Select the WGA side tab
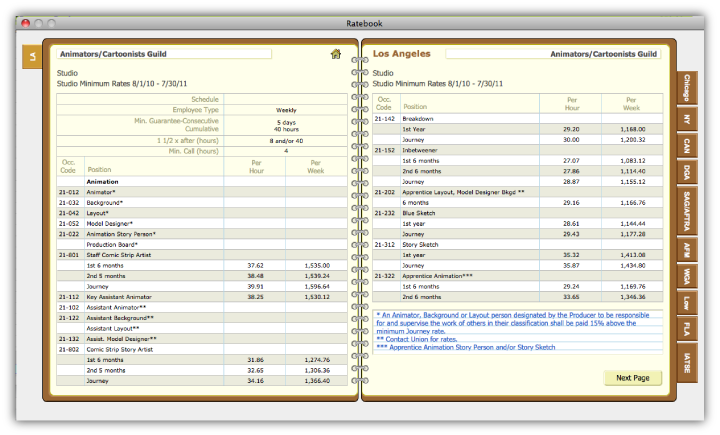This screenshot has height=435, width=720. click(x=687, y=276)
